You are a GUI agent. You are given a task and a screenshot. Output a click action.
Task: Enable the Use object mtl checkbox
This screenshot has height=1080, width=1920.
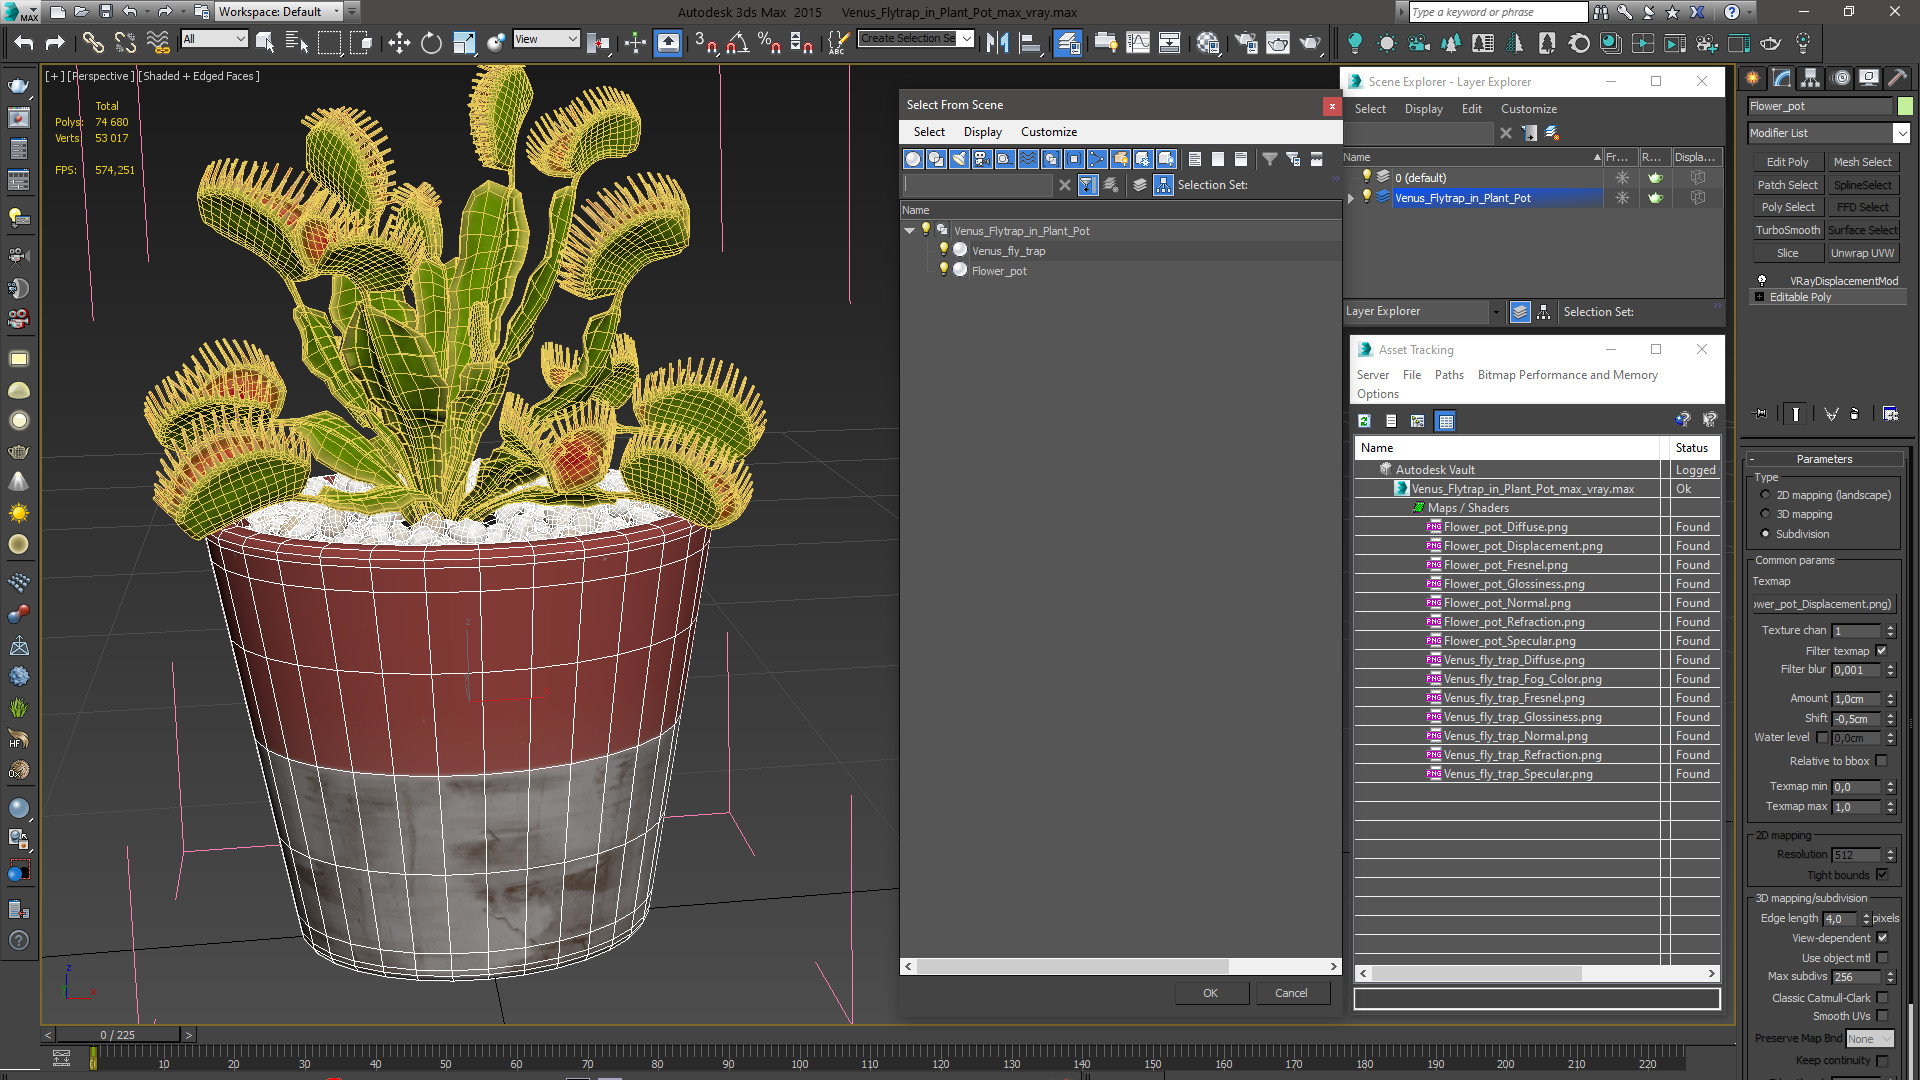1882,958
